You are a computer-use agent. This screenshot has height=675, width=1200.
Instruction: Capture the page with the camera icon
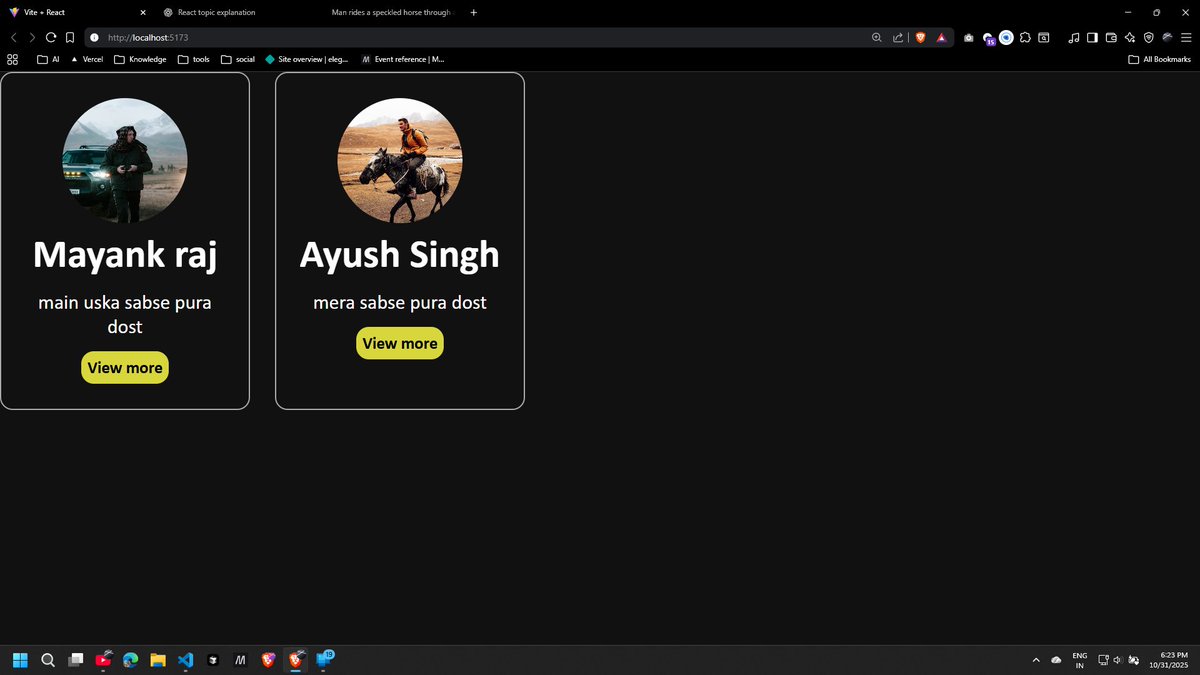pyautogui.click(x=969, y=37)
